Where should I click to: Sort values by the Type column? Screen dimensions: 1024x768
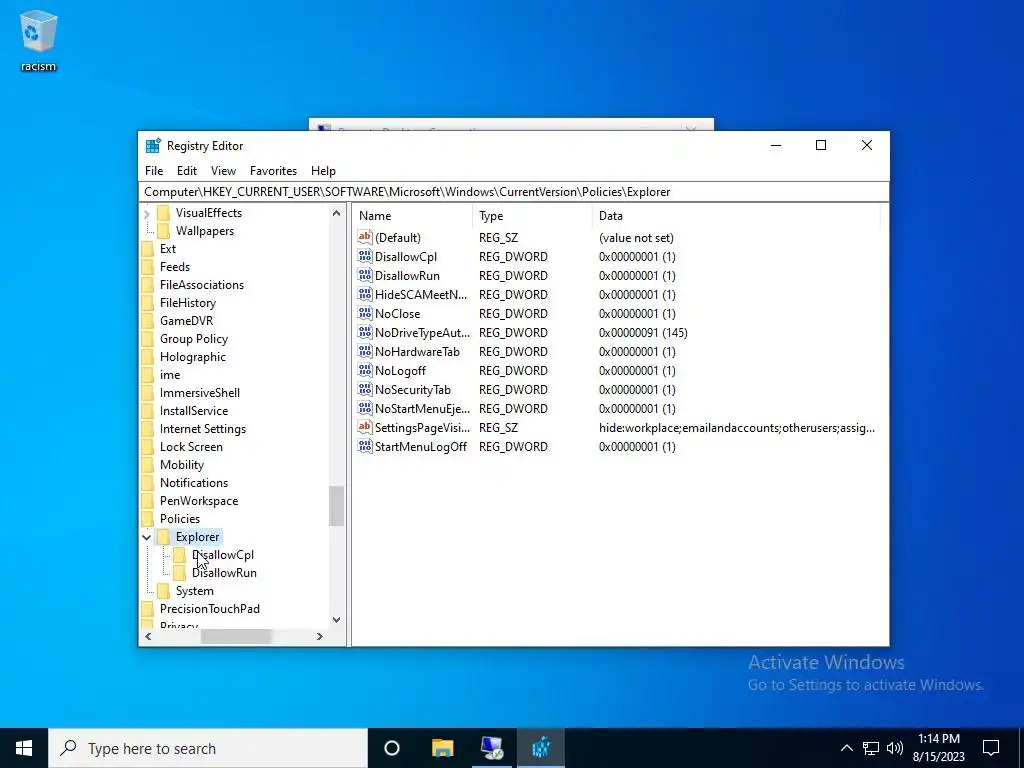coord(532,216)
